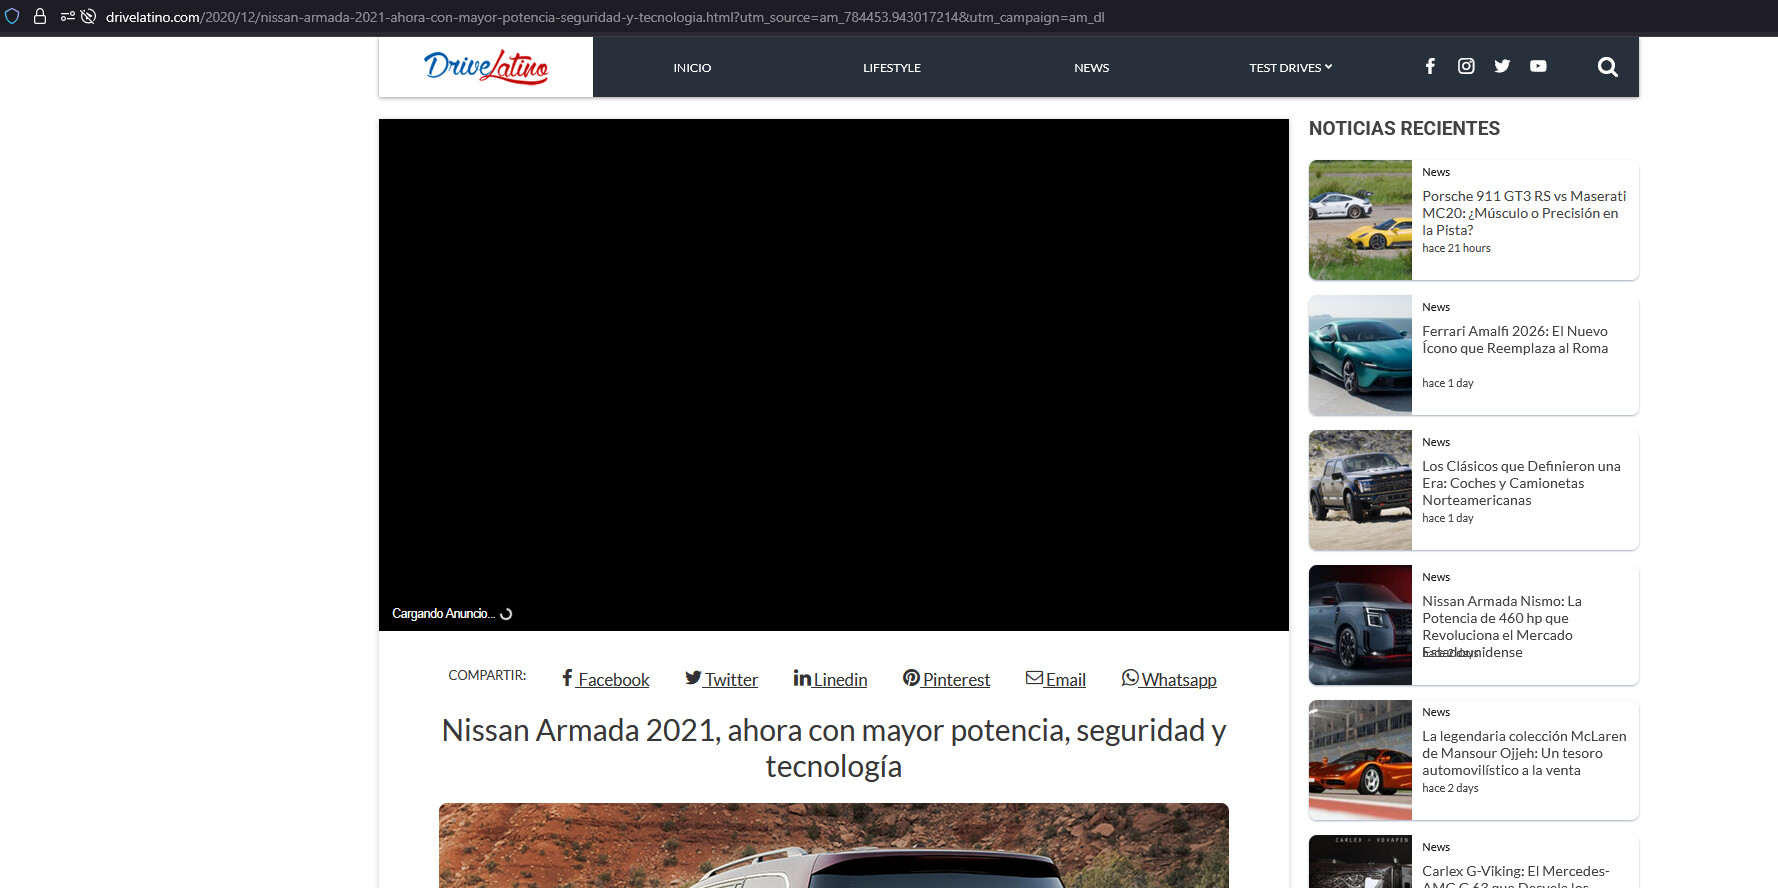Open the DriveLatino logo homepage
The height and width of the screenshot is (888, 1778).
(x=486, y=67)
